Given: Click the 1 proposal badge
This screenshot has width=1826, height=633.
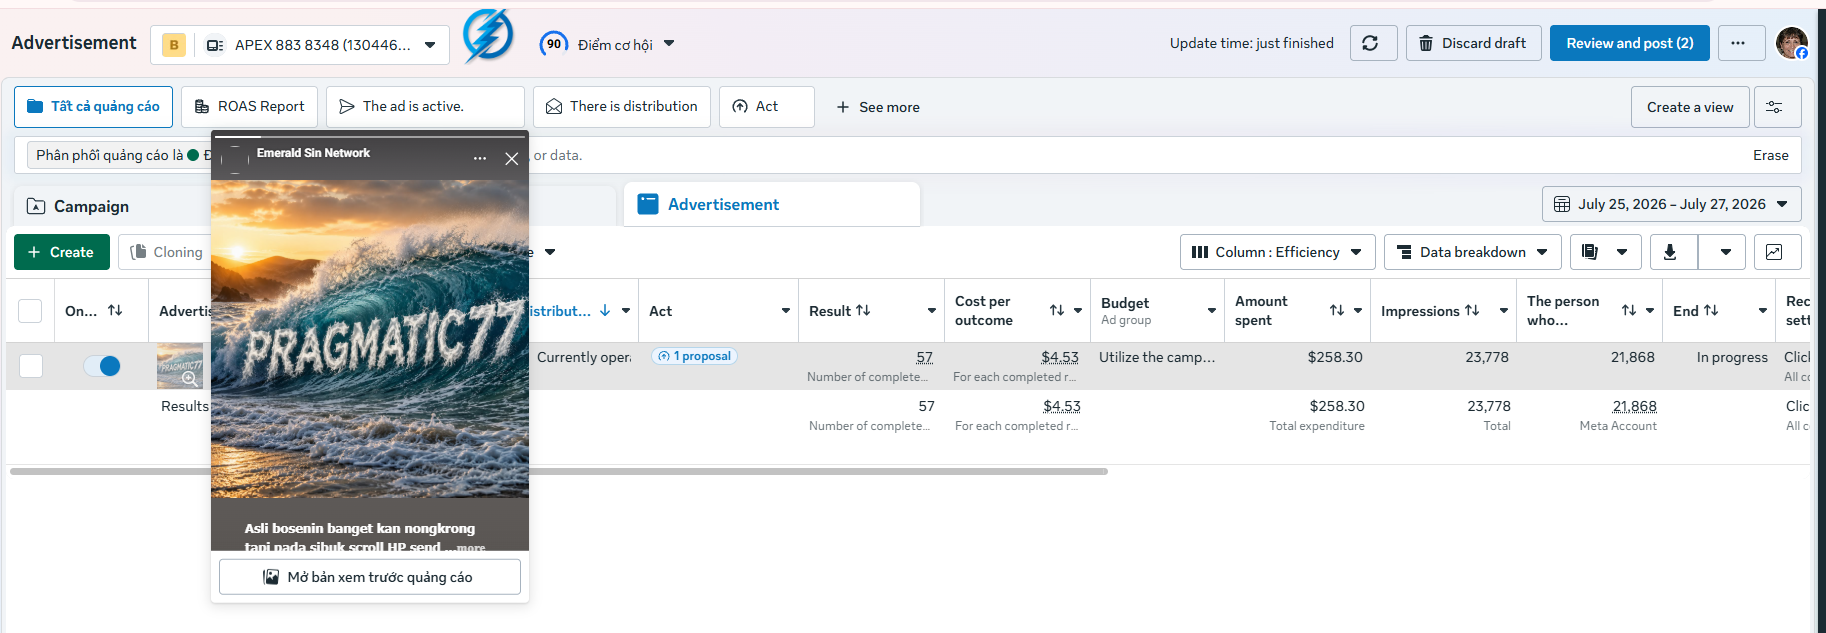Looking at the screenshot, I should 694,356.
